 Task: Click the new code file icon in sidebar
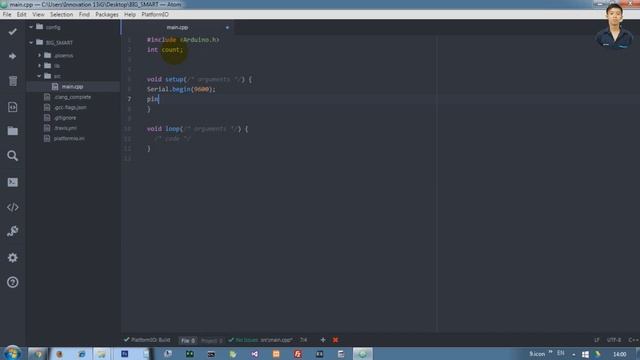point(13,107)
